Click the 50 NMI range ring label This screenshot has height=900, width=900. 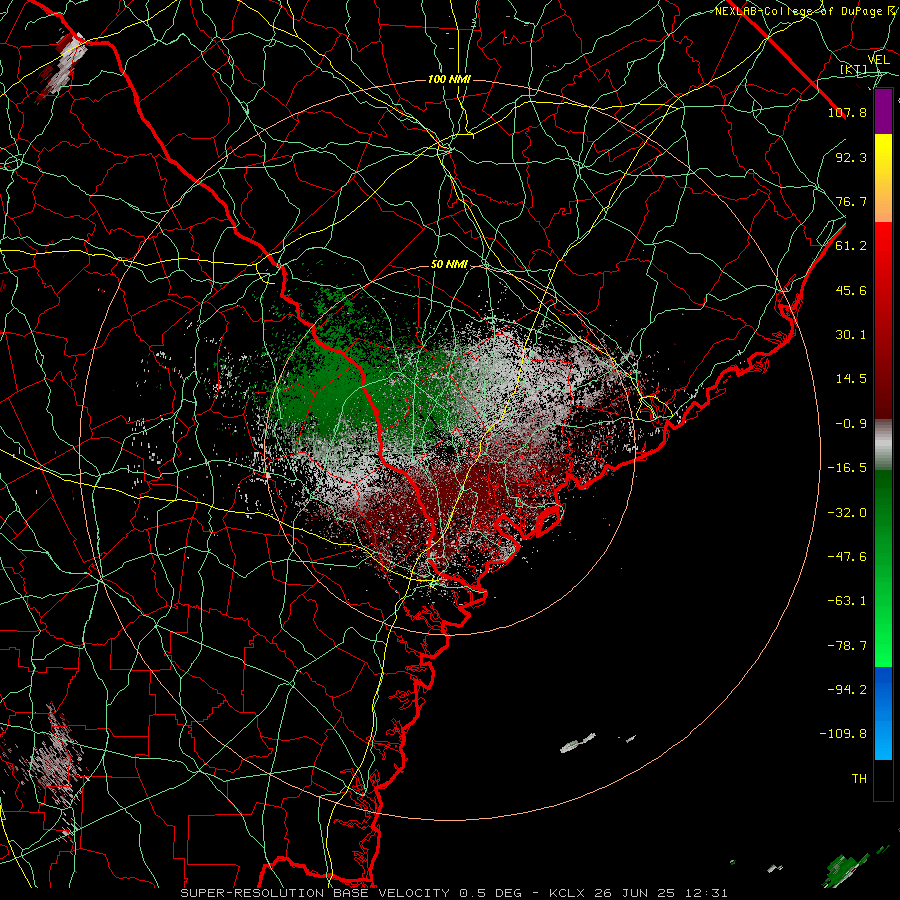pyautogui.click(x=449, y=265)
